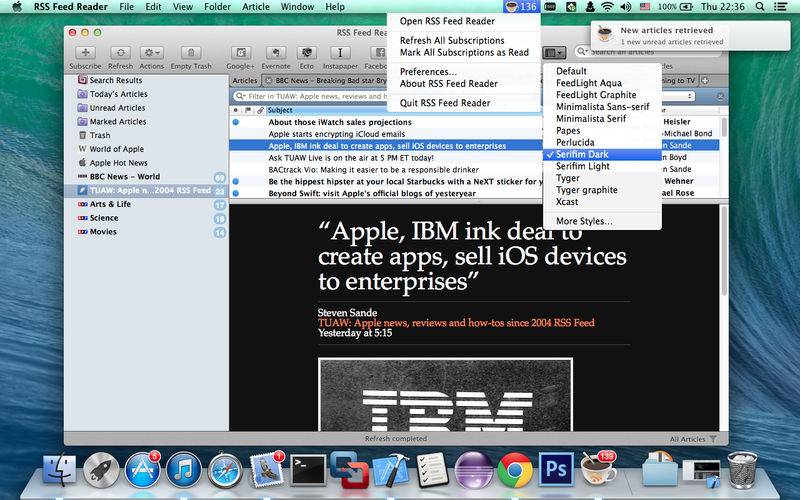Open Finder from the Dock
Screen dimensions: 800x500
coord(59,469)
